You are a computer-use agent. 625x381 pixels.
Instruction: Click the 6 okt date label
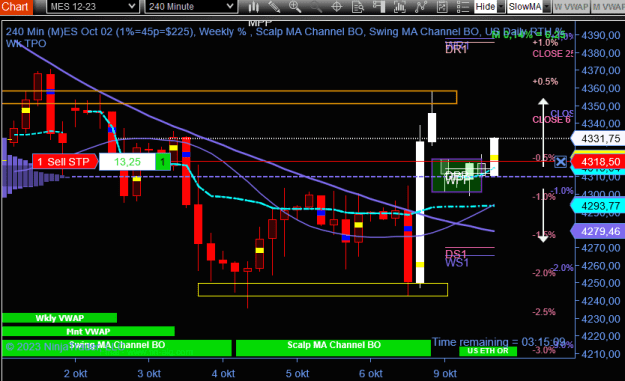coord(371,373)
